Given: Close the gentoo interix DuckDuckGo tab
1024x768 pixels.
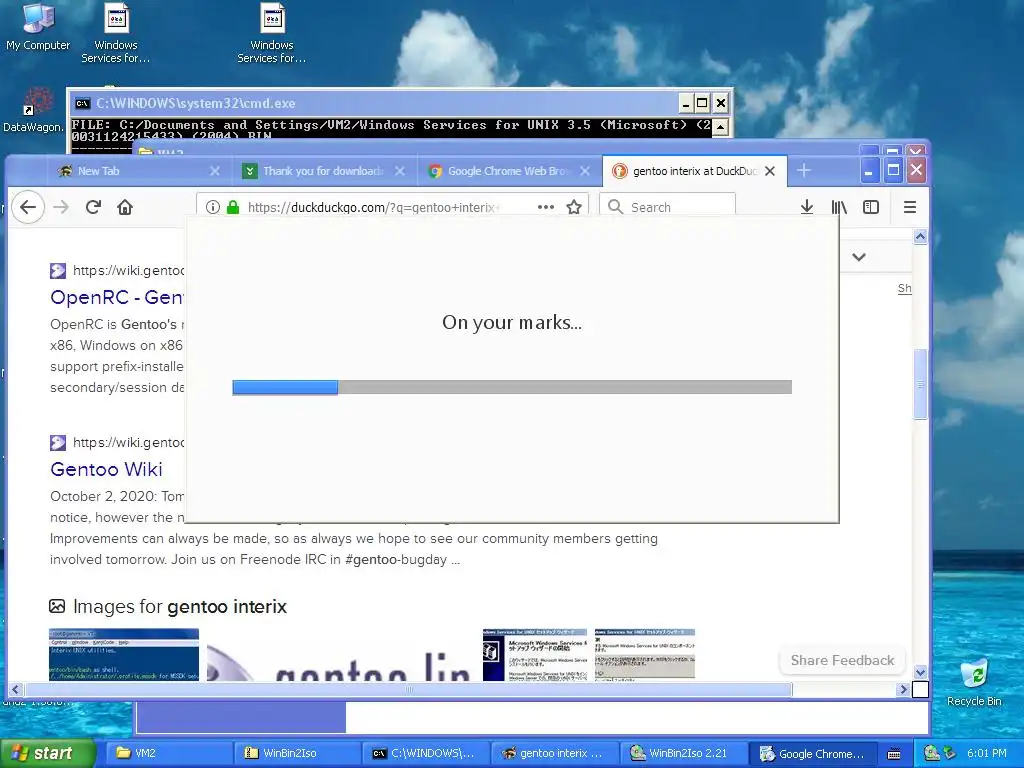Looking at the screenshot, I should [770, 170].
